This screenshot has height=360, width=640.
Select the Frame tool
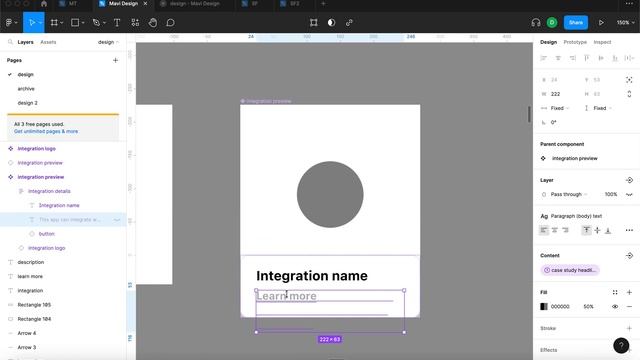54,23
